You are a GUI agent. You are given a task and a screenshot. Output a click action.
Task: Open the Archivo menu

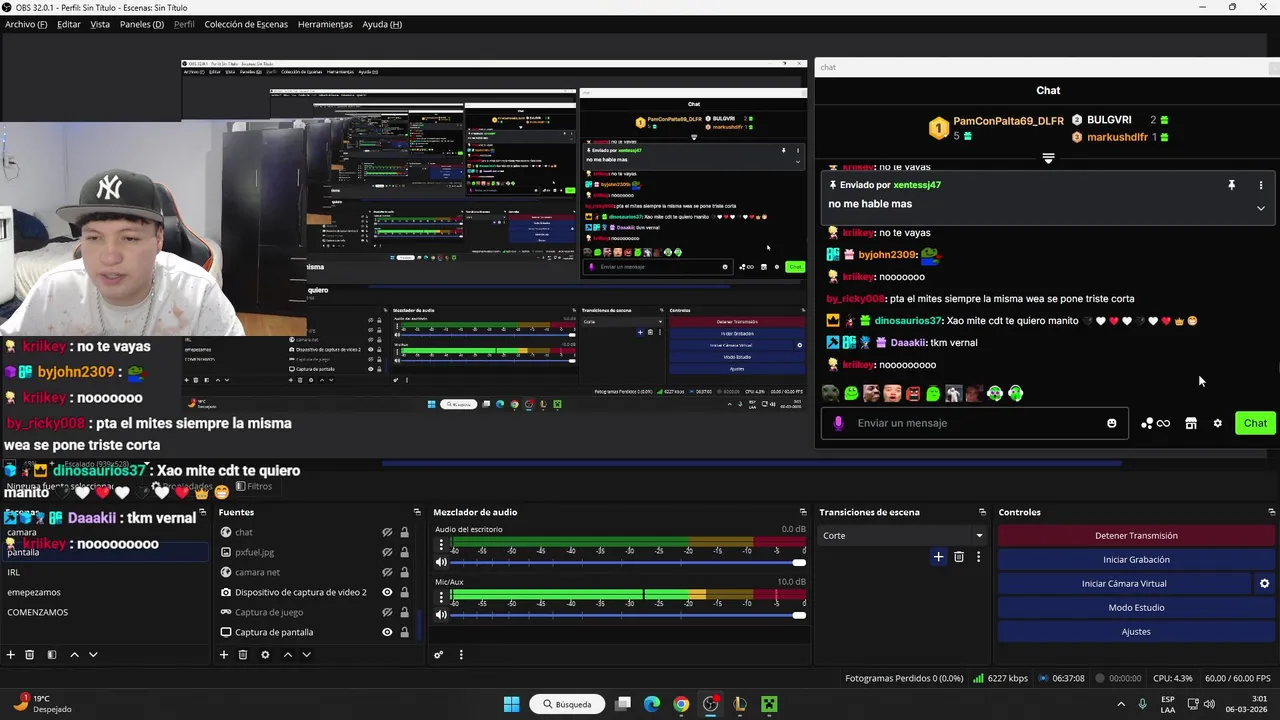(x=26, y=24)
